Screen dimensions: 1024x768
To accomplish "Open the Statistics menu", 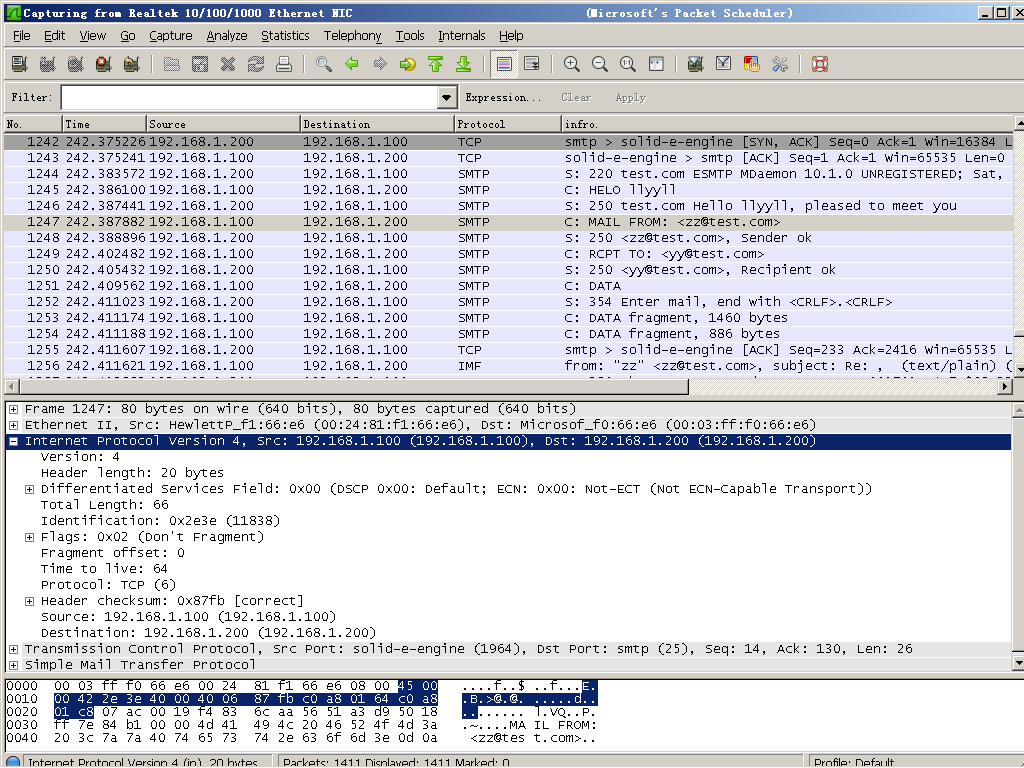I will coord(285,36).
